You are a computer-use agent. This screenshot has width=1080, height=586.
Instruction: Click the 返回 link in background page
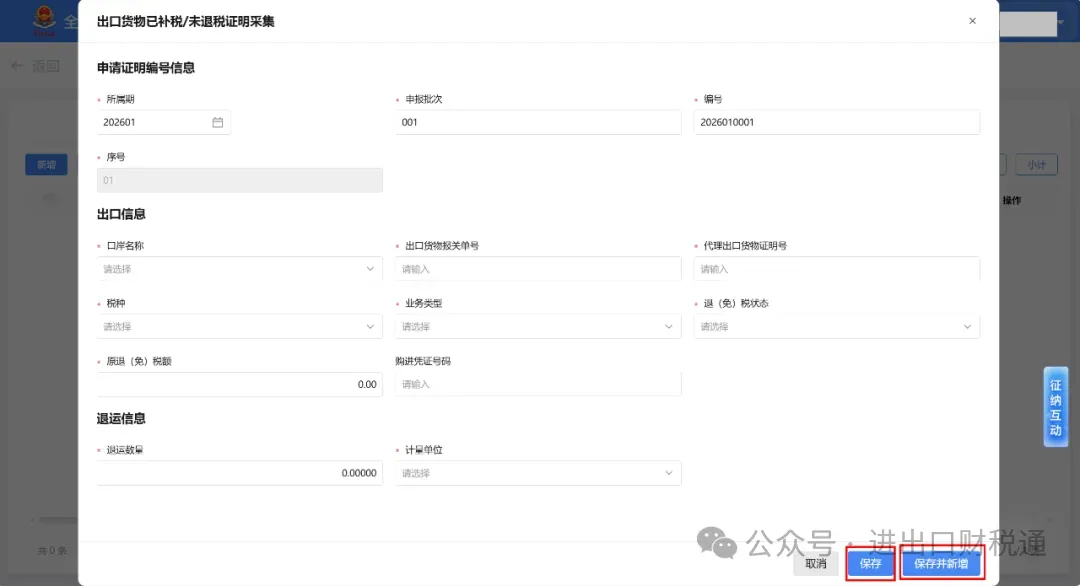click(x=45, y=66)
